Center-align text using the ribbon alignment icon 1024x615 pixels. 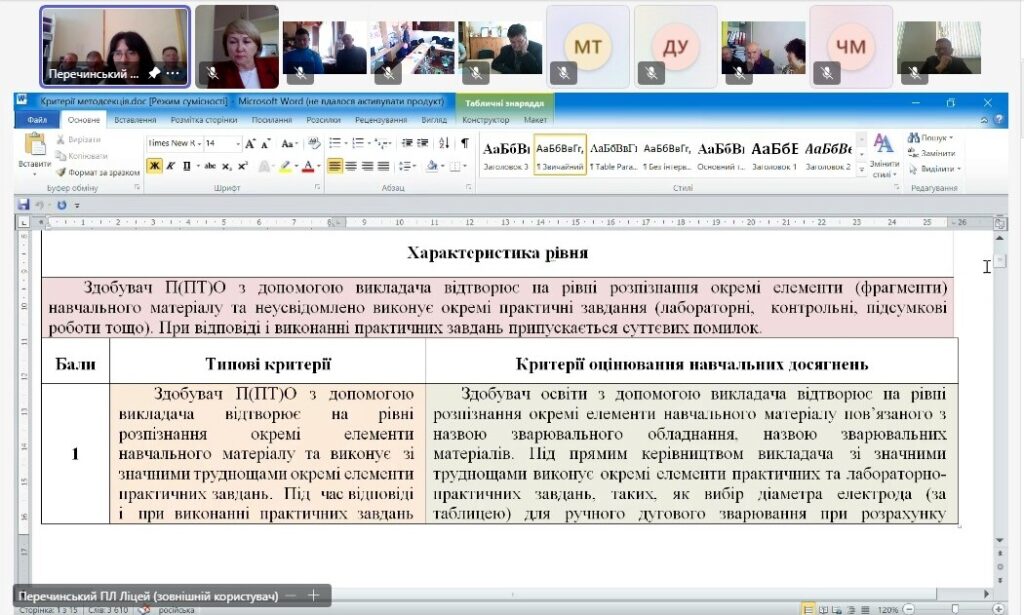point(351,166)
